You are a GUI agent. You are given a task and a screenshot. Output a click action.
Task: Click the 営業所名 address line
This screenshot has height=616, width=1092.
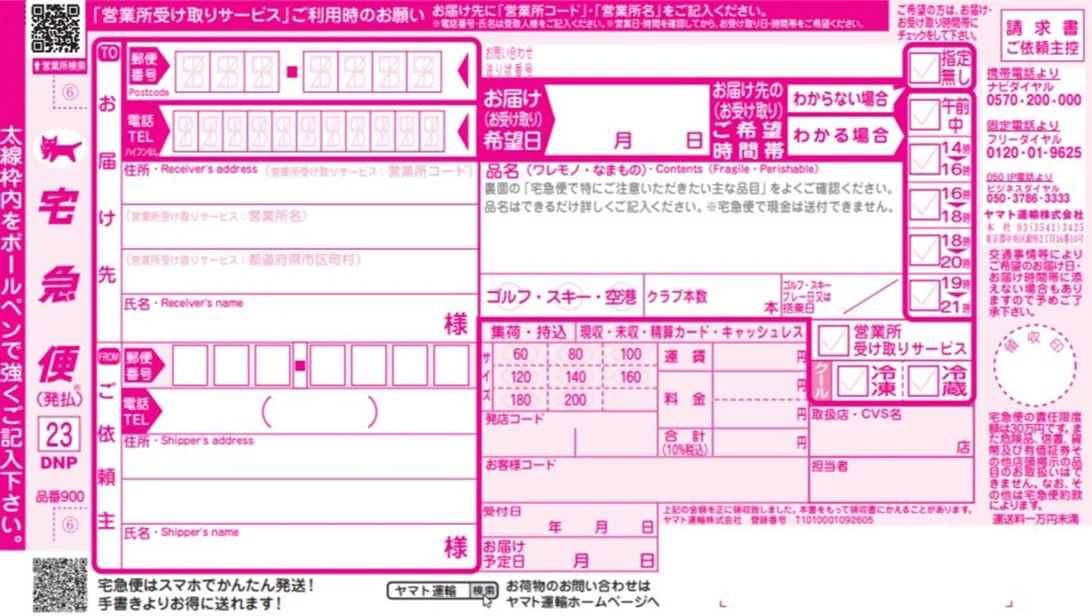click(299, 227)
